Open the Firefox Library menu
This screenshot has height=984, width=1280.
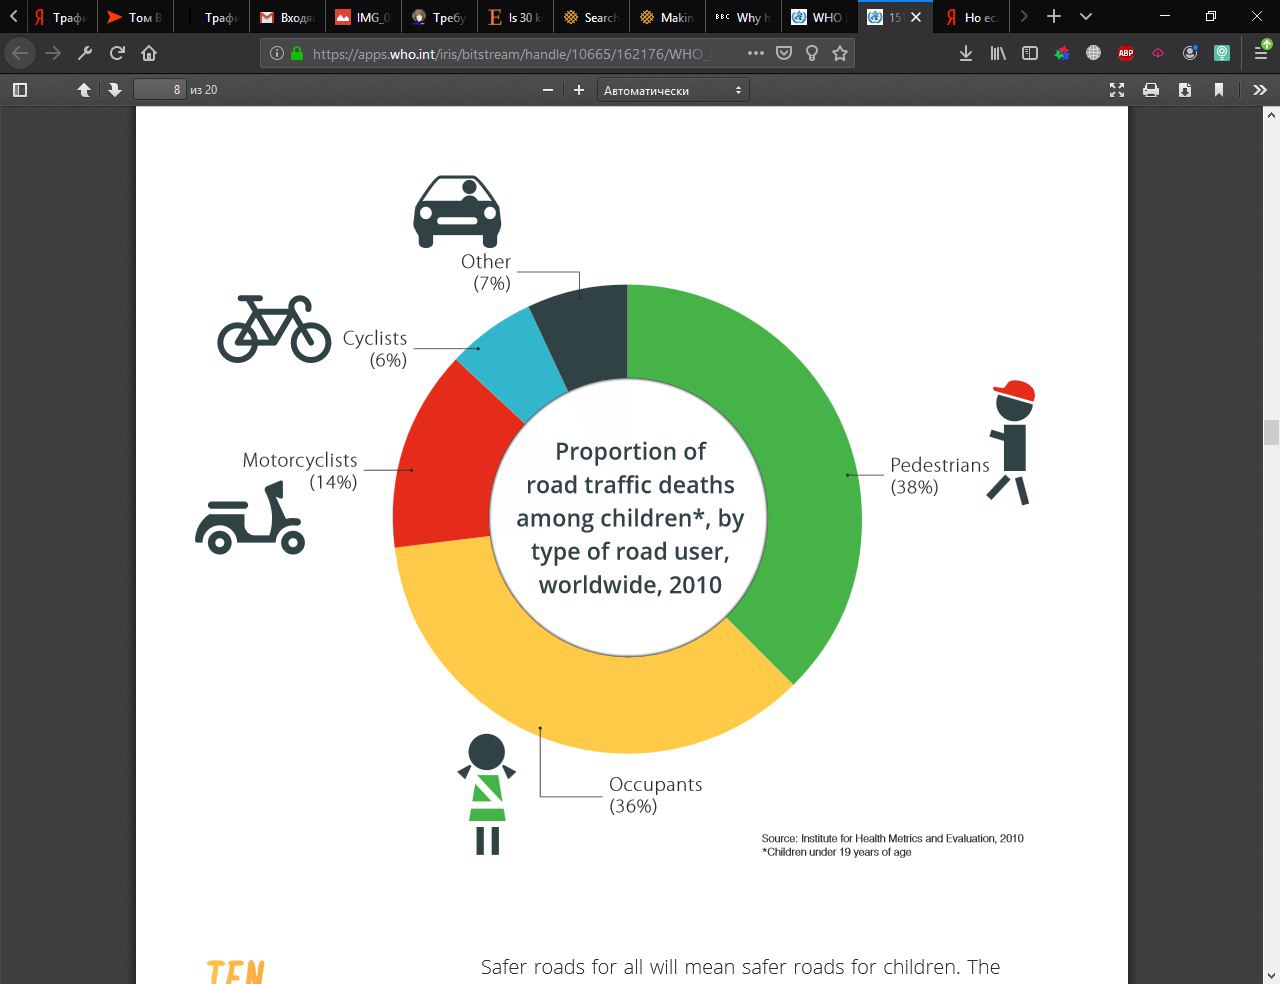coord(998,53)
